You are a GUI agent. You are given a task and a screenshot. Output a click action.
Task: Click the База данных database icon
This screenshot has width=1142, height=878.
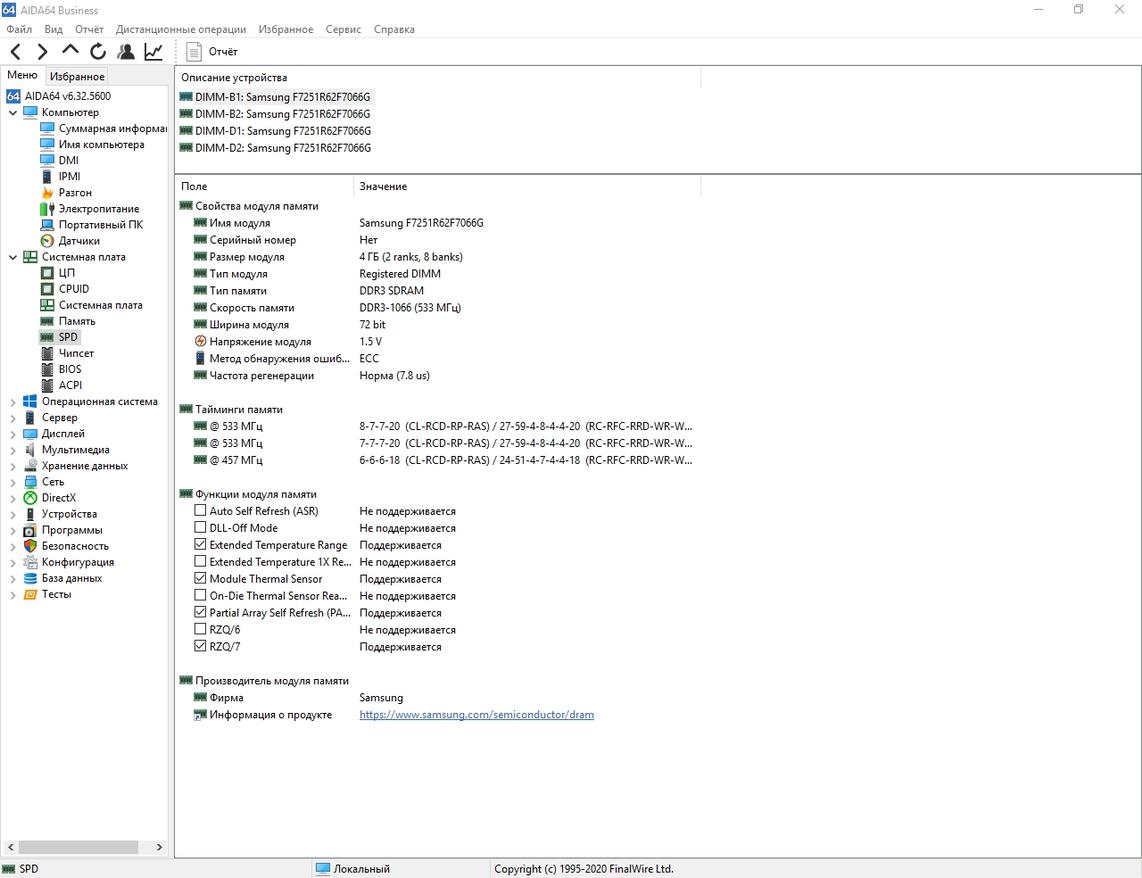tap(30, 578)
